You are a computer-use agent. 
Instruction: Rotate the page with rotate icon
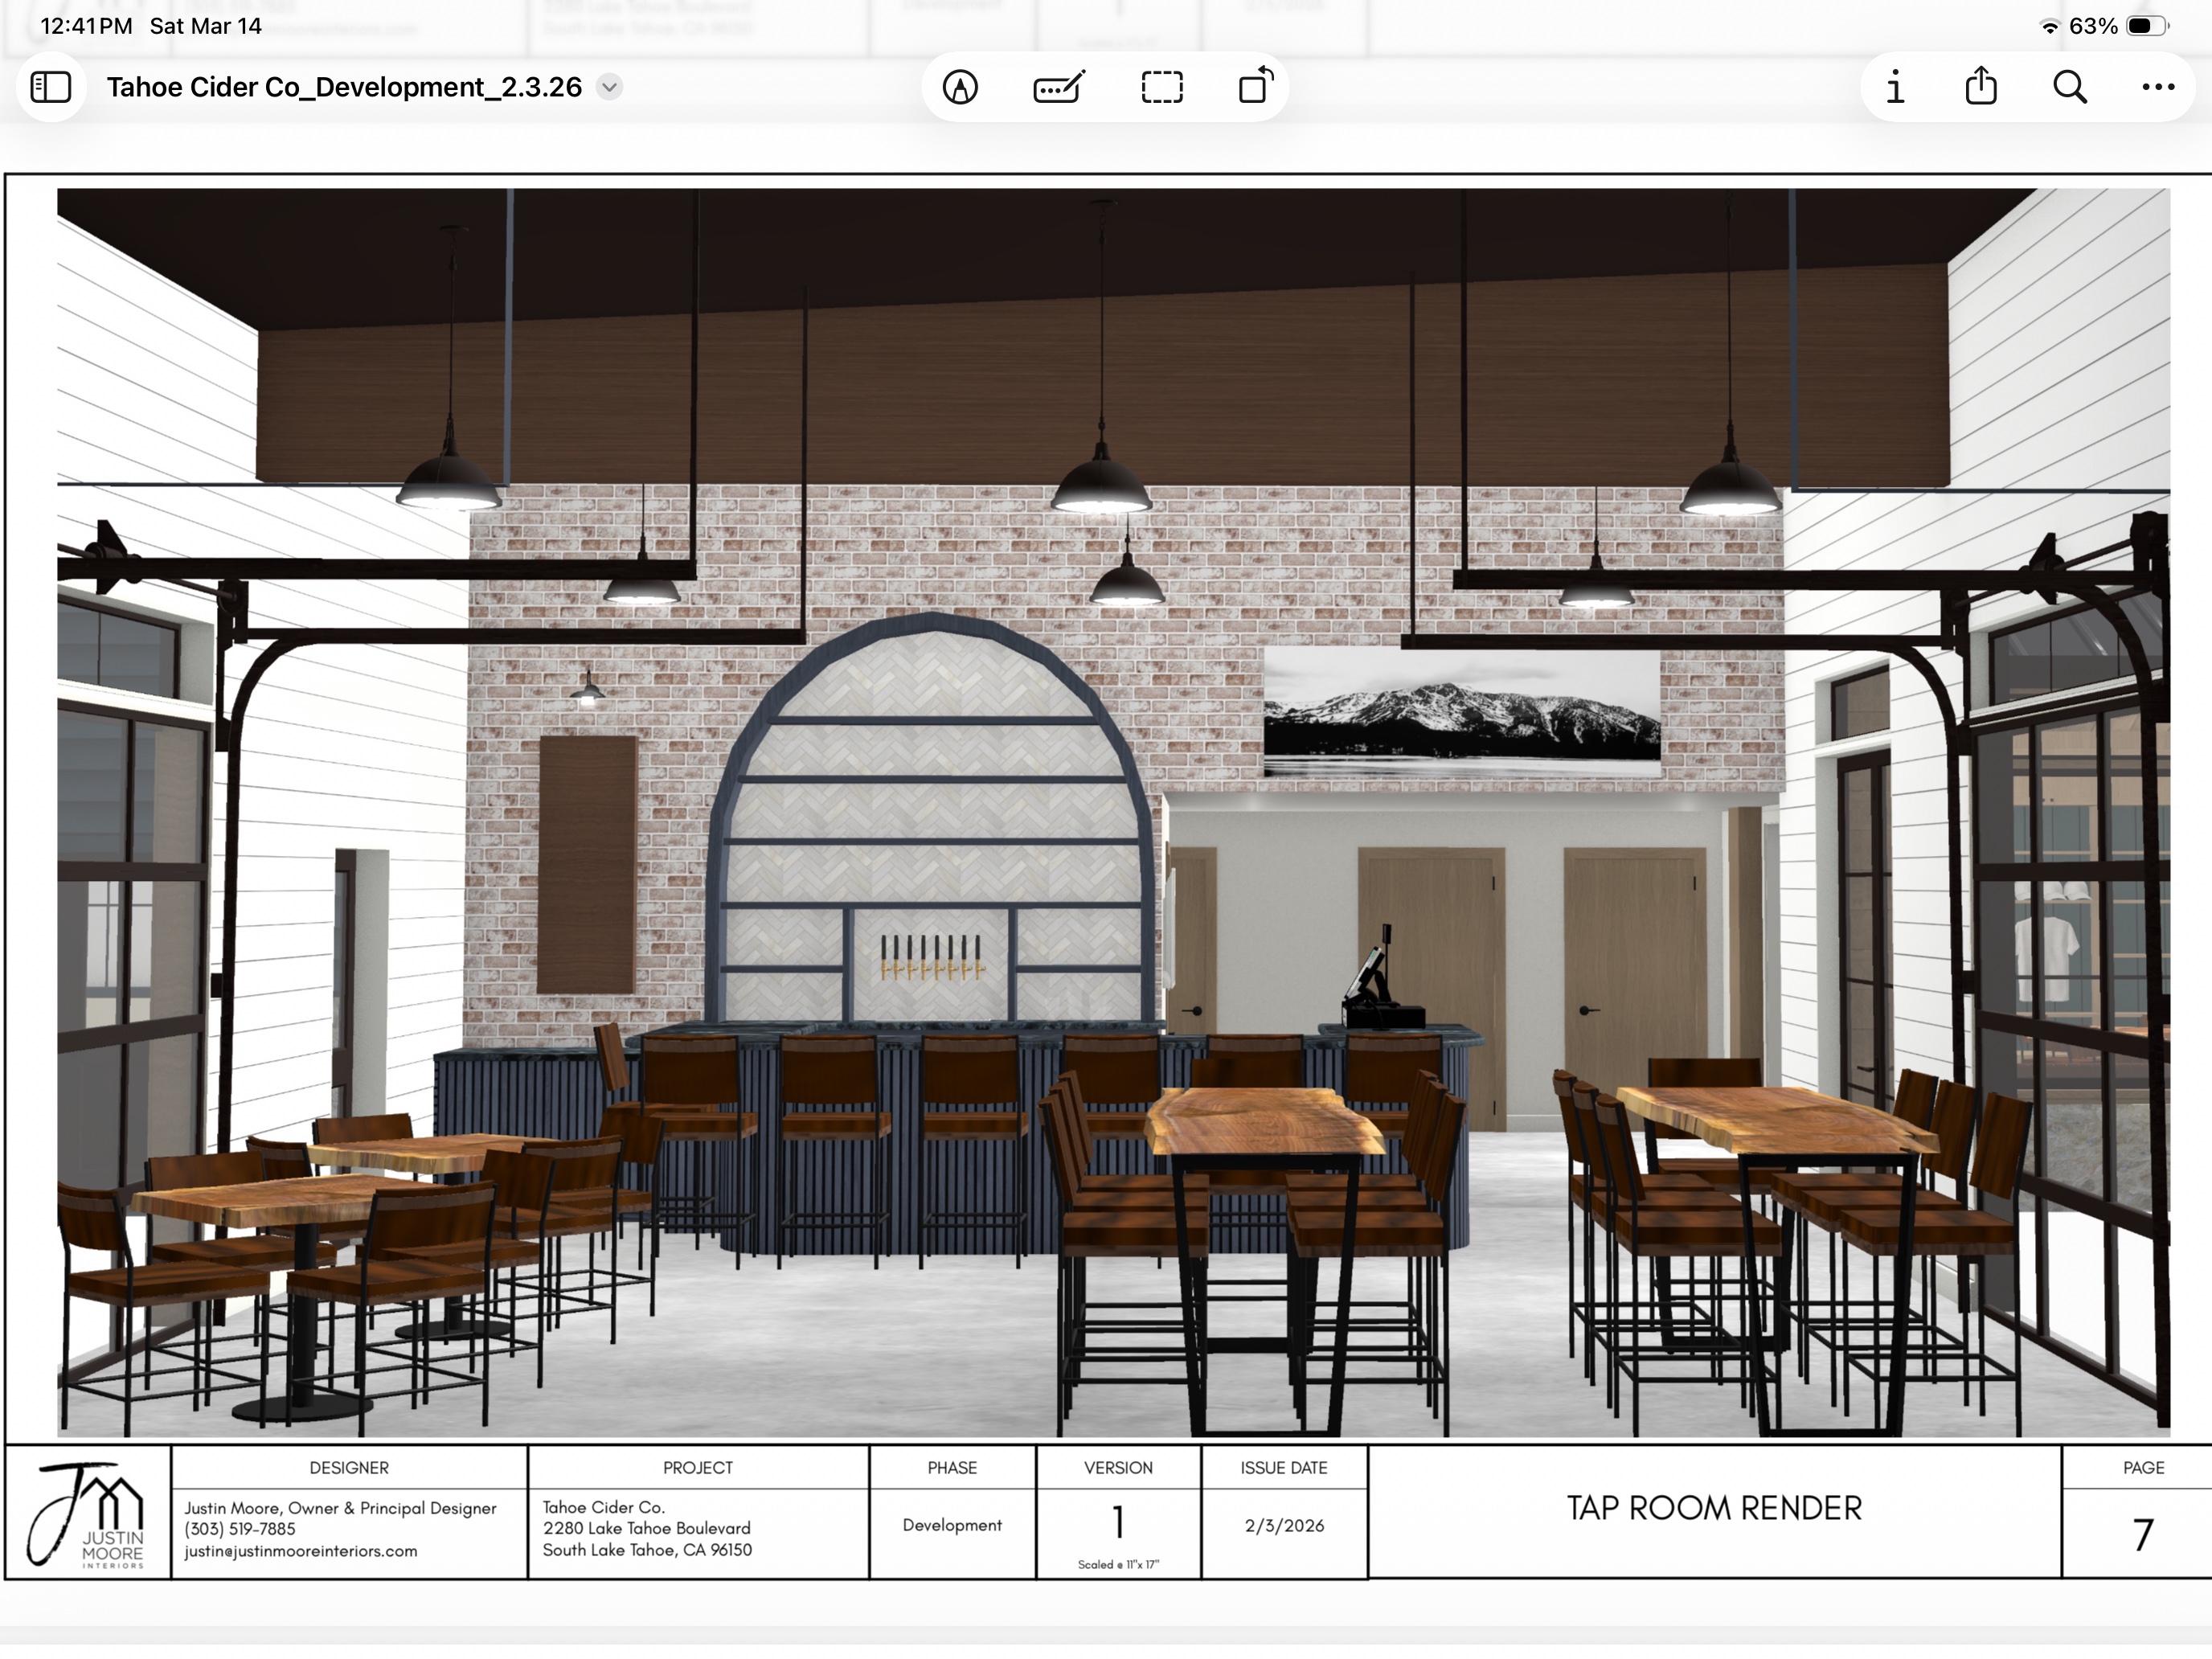[1255, 86]
